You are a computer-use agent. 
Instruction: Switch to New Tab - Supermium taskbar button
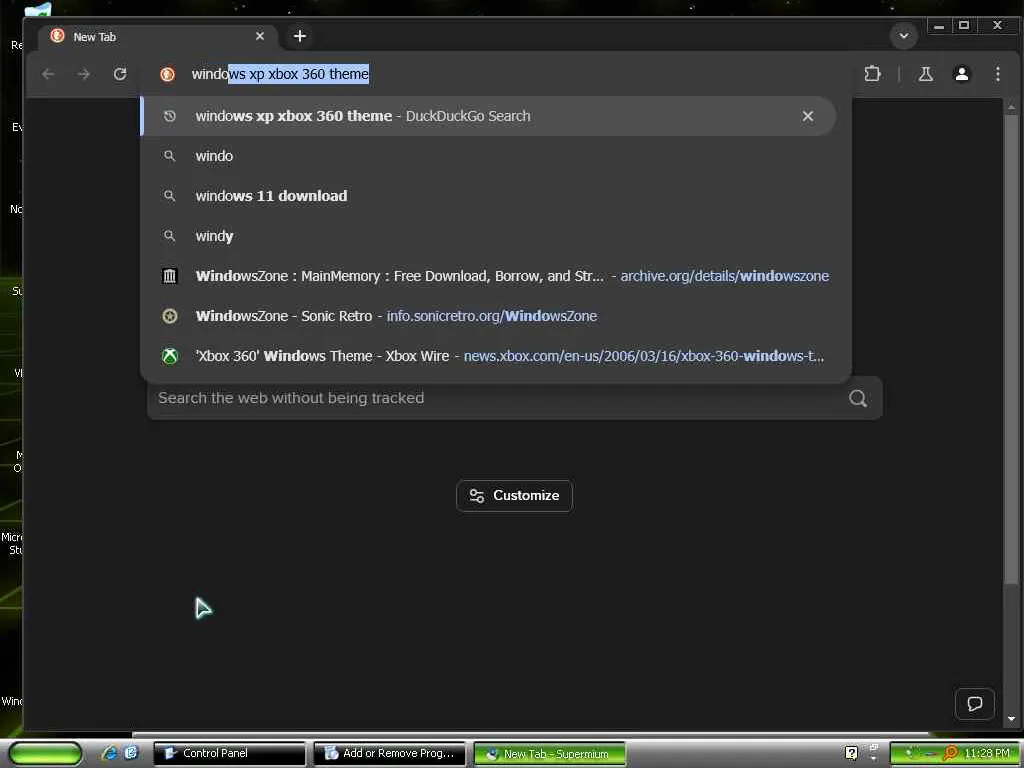pyautogui.click(x=549, y=754)
